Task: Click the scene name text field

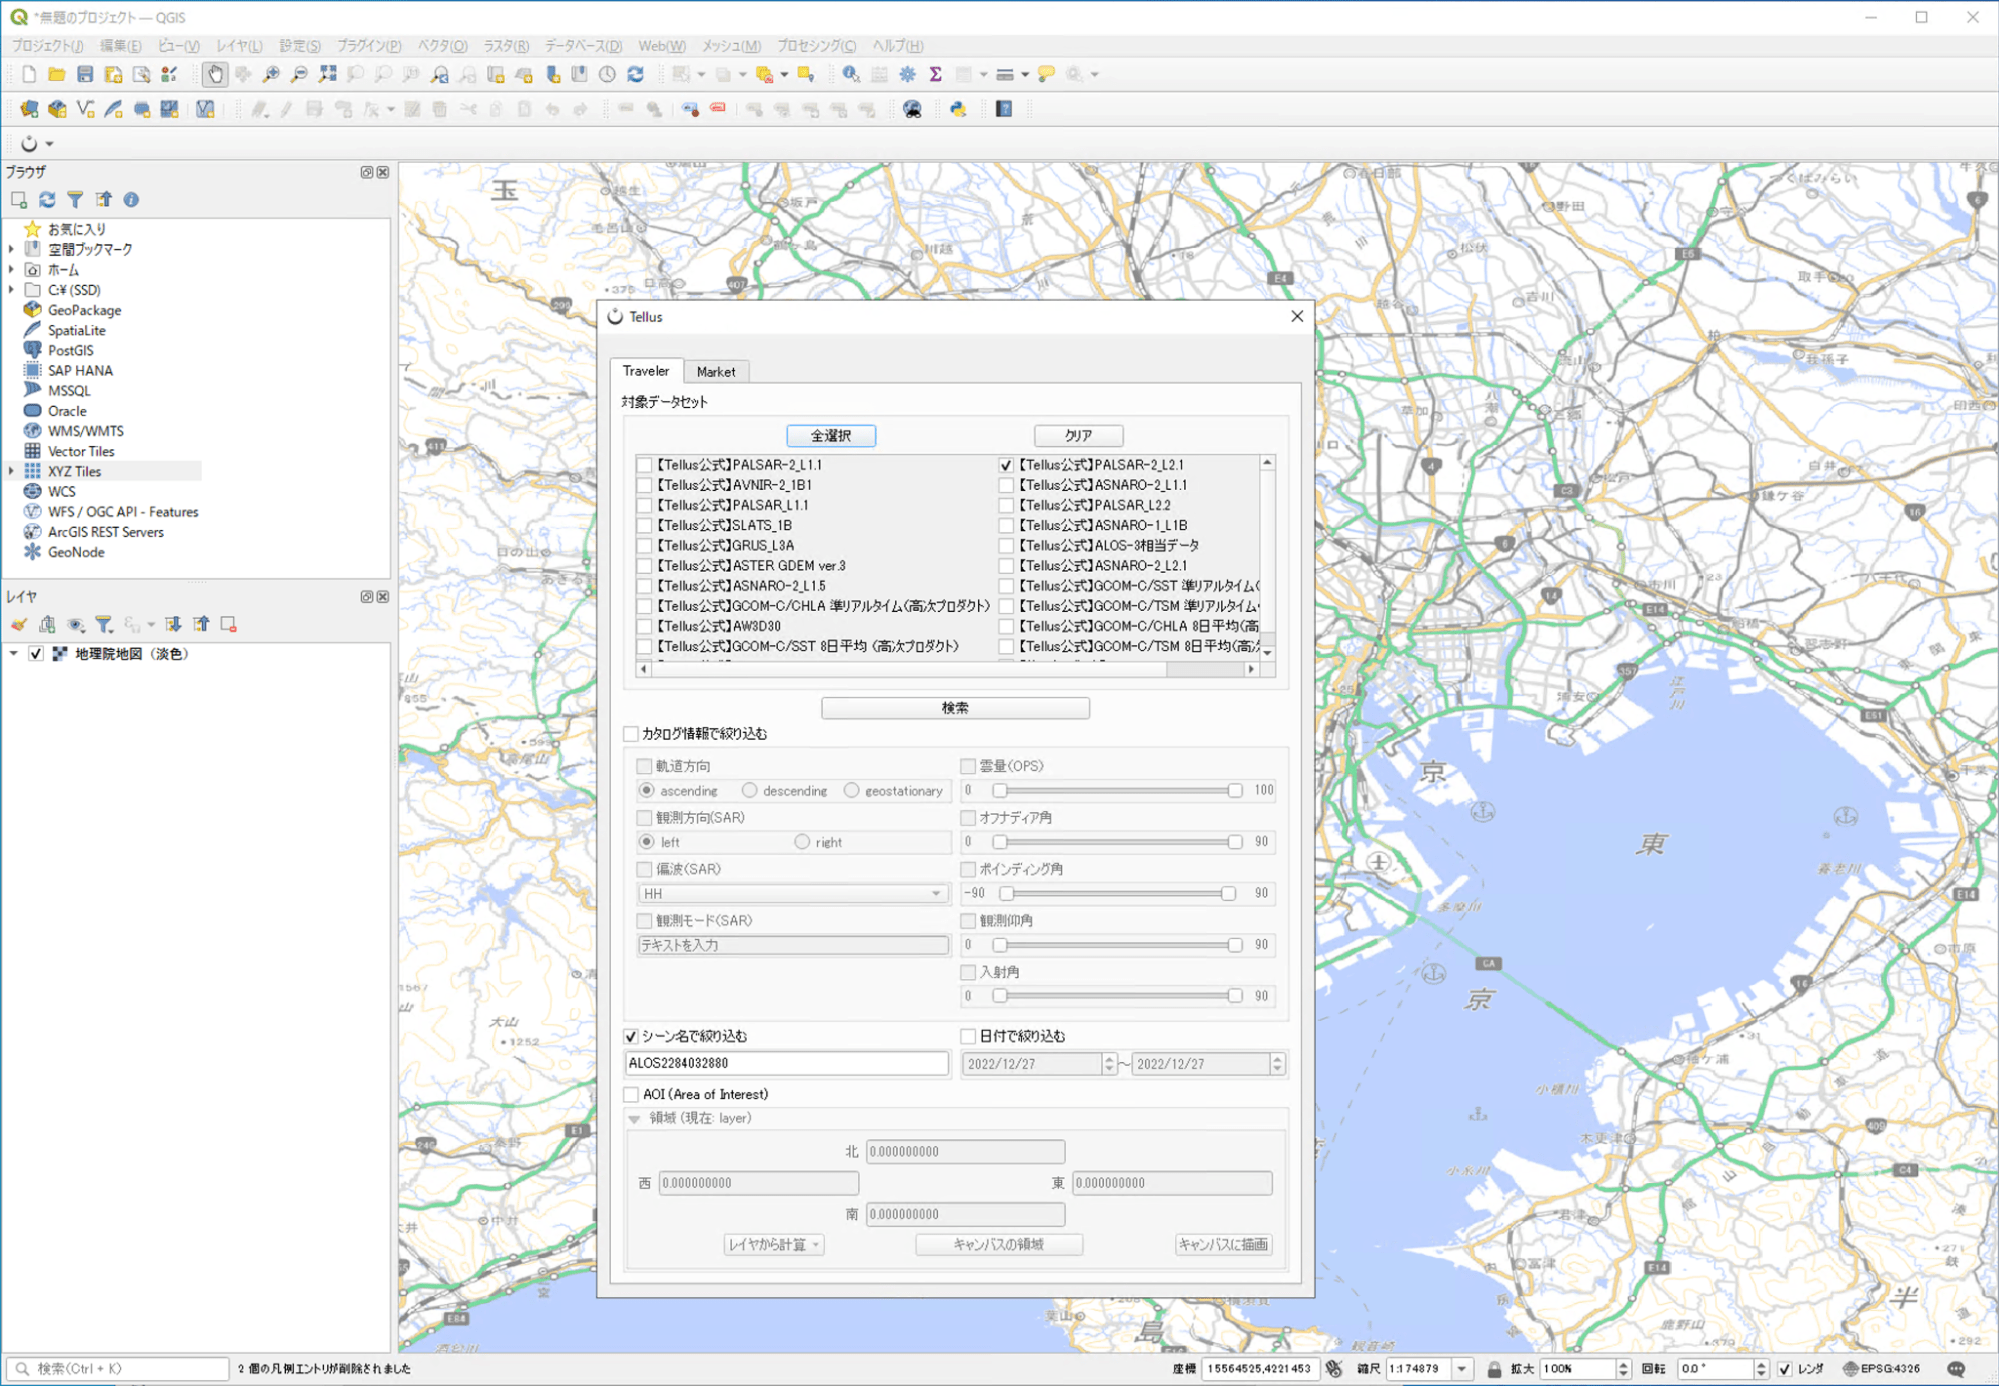Action: (786, 1064)
